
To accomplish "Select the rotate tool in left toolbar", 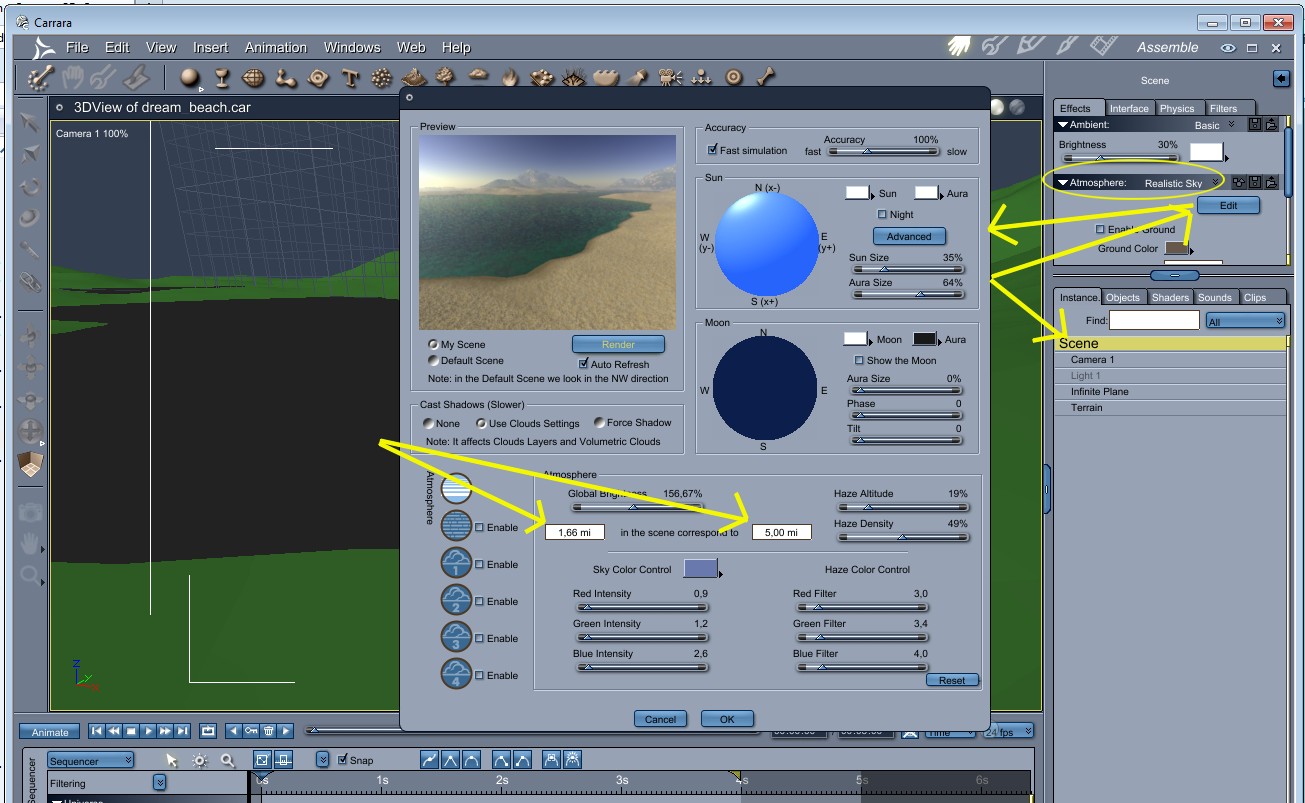I will [x=31, y=187].
